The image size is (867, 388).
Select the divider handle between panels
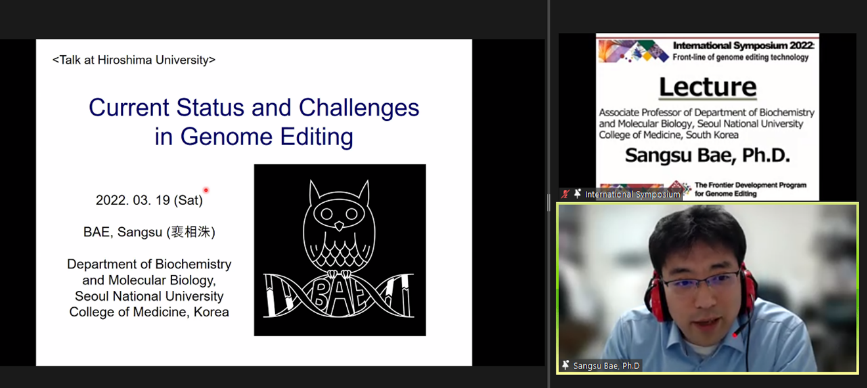548,202
